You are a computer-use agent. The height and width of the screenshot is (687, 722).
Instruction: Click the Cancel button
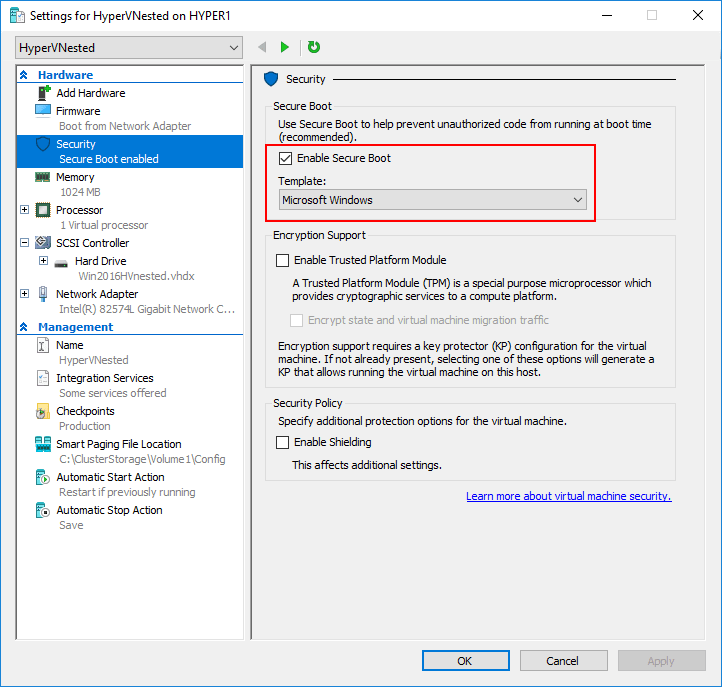click(x=564, y=661)
